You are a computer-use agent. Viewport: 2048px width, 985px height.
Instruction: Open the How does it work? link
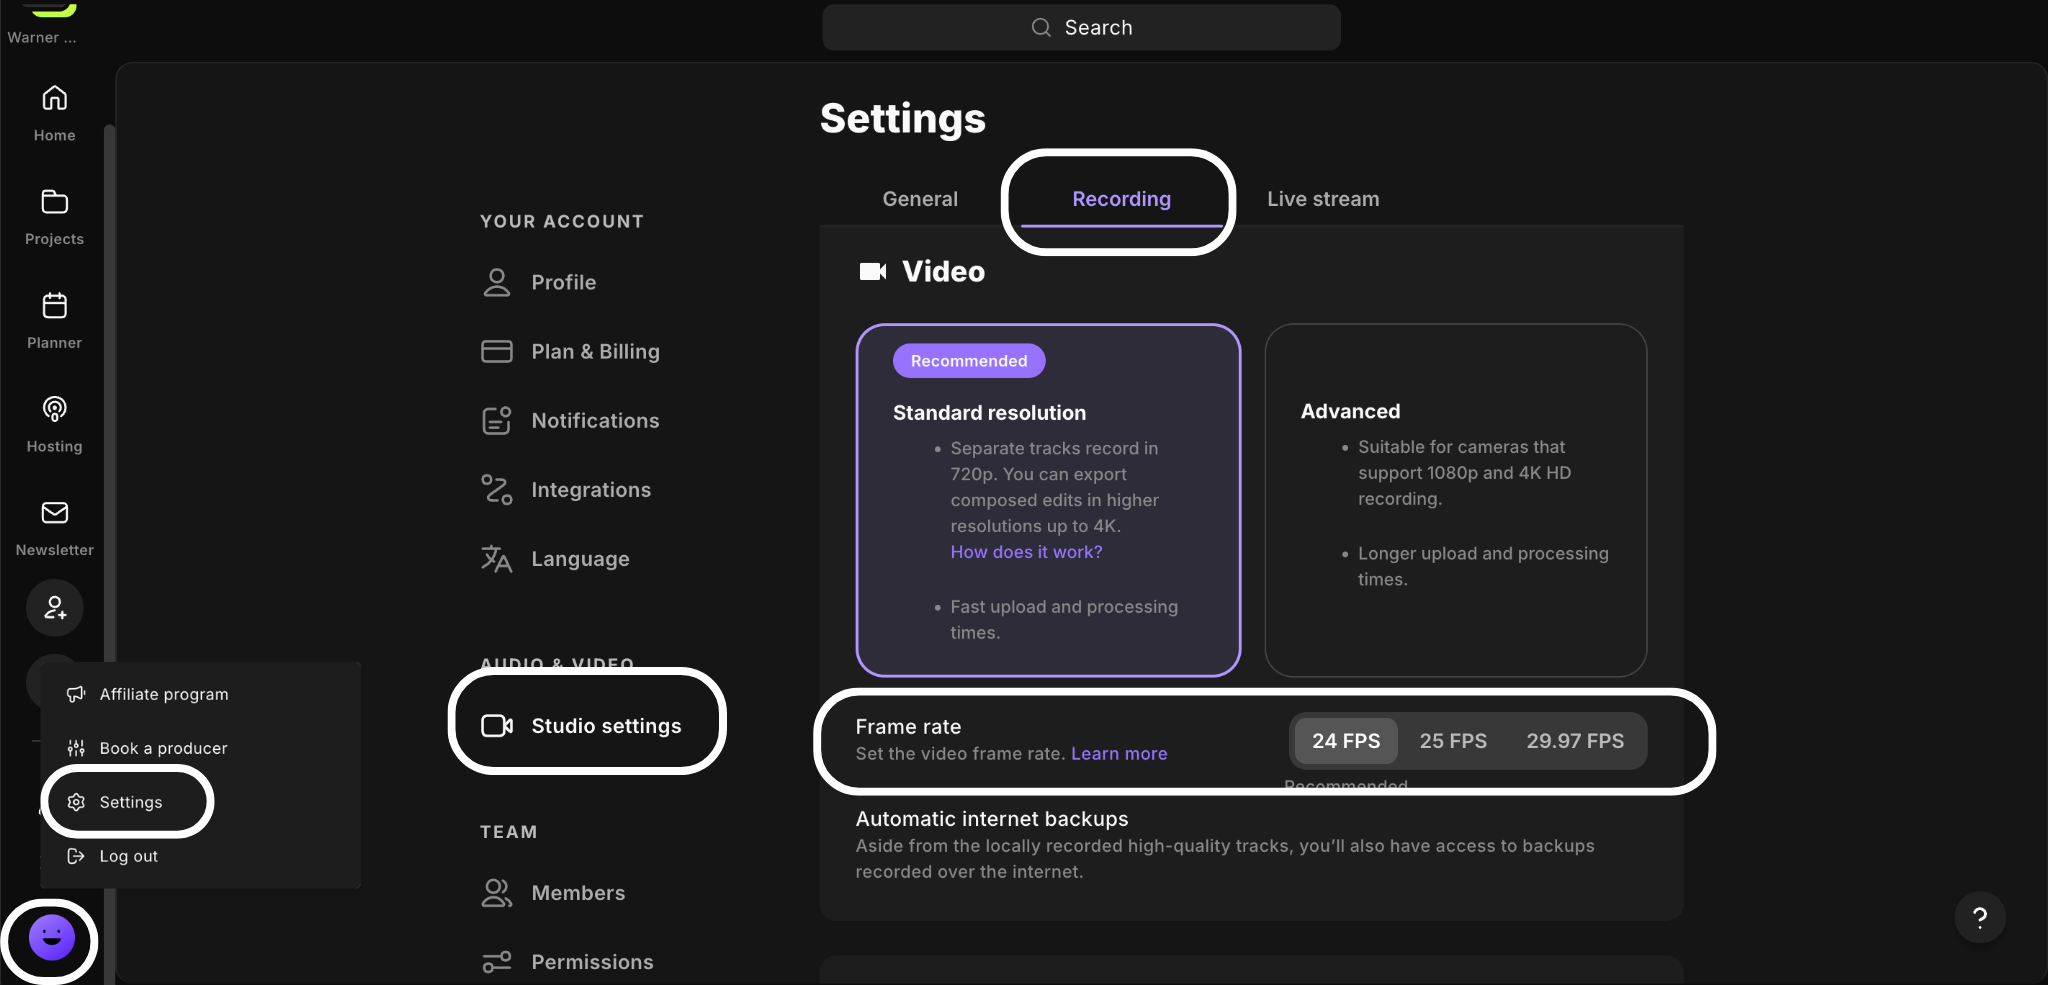1026,552
